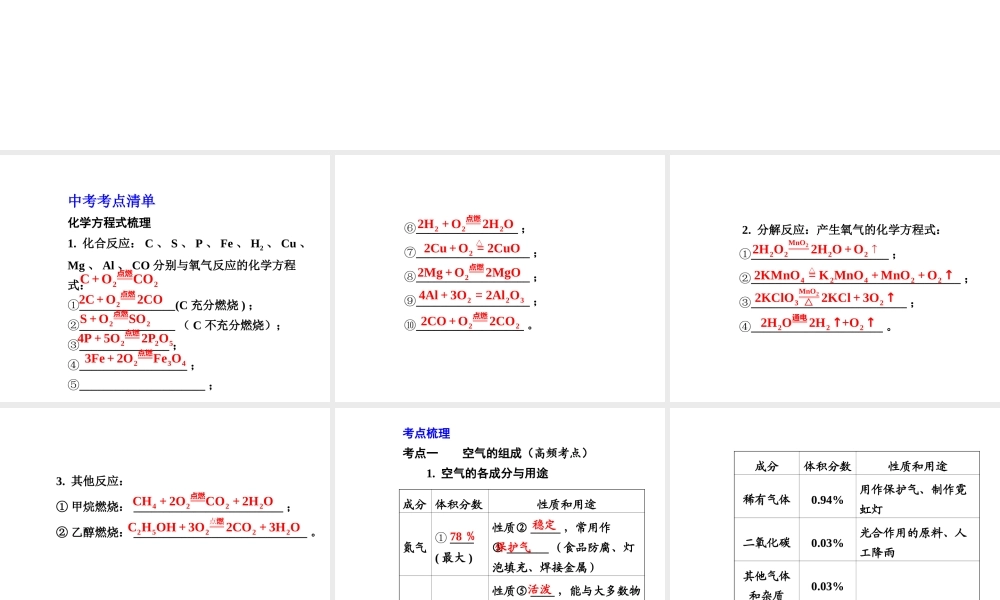The height and width of the screenshot is (600, 1000).
Task: Click the red answer 活泼
Action: pyautogui.click(x=540, y=589)
